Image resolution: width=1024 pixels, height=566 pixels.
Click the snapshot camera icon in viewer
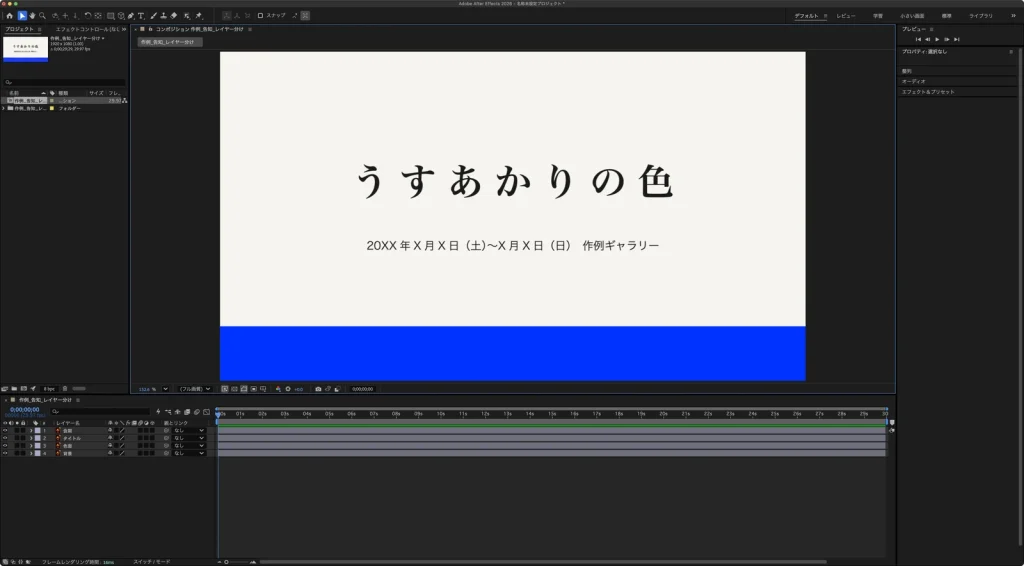click(318, 389)
